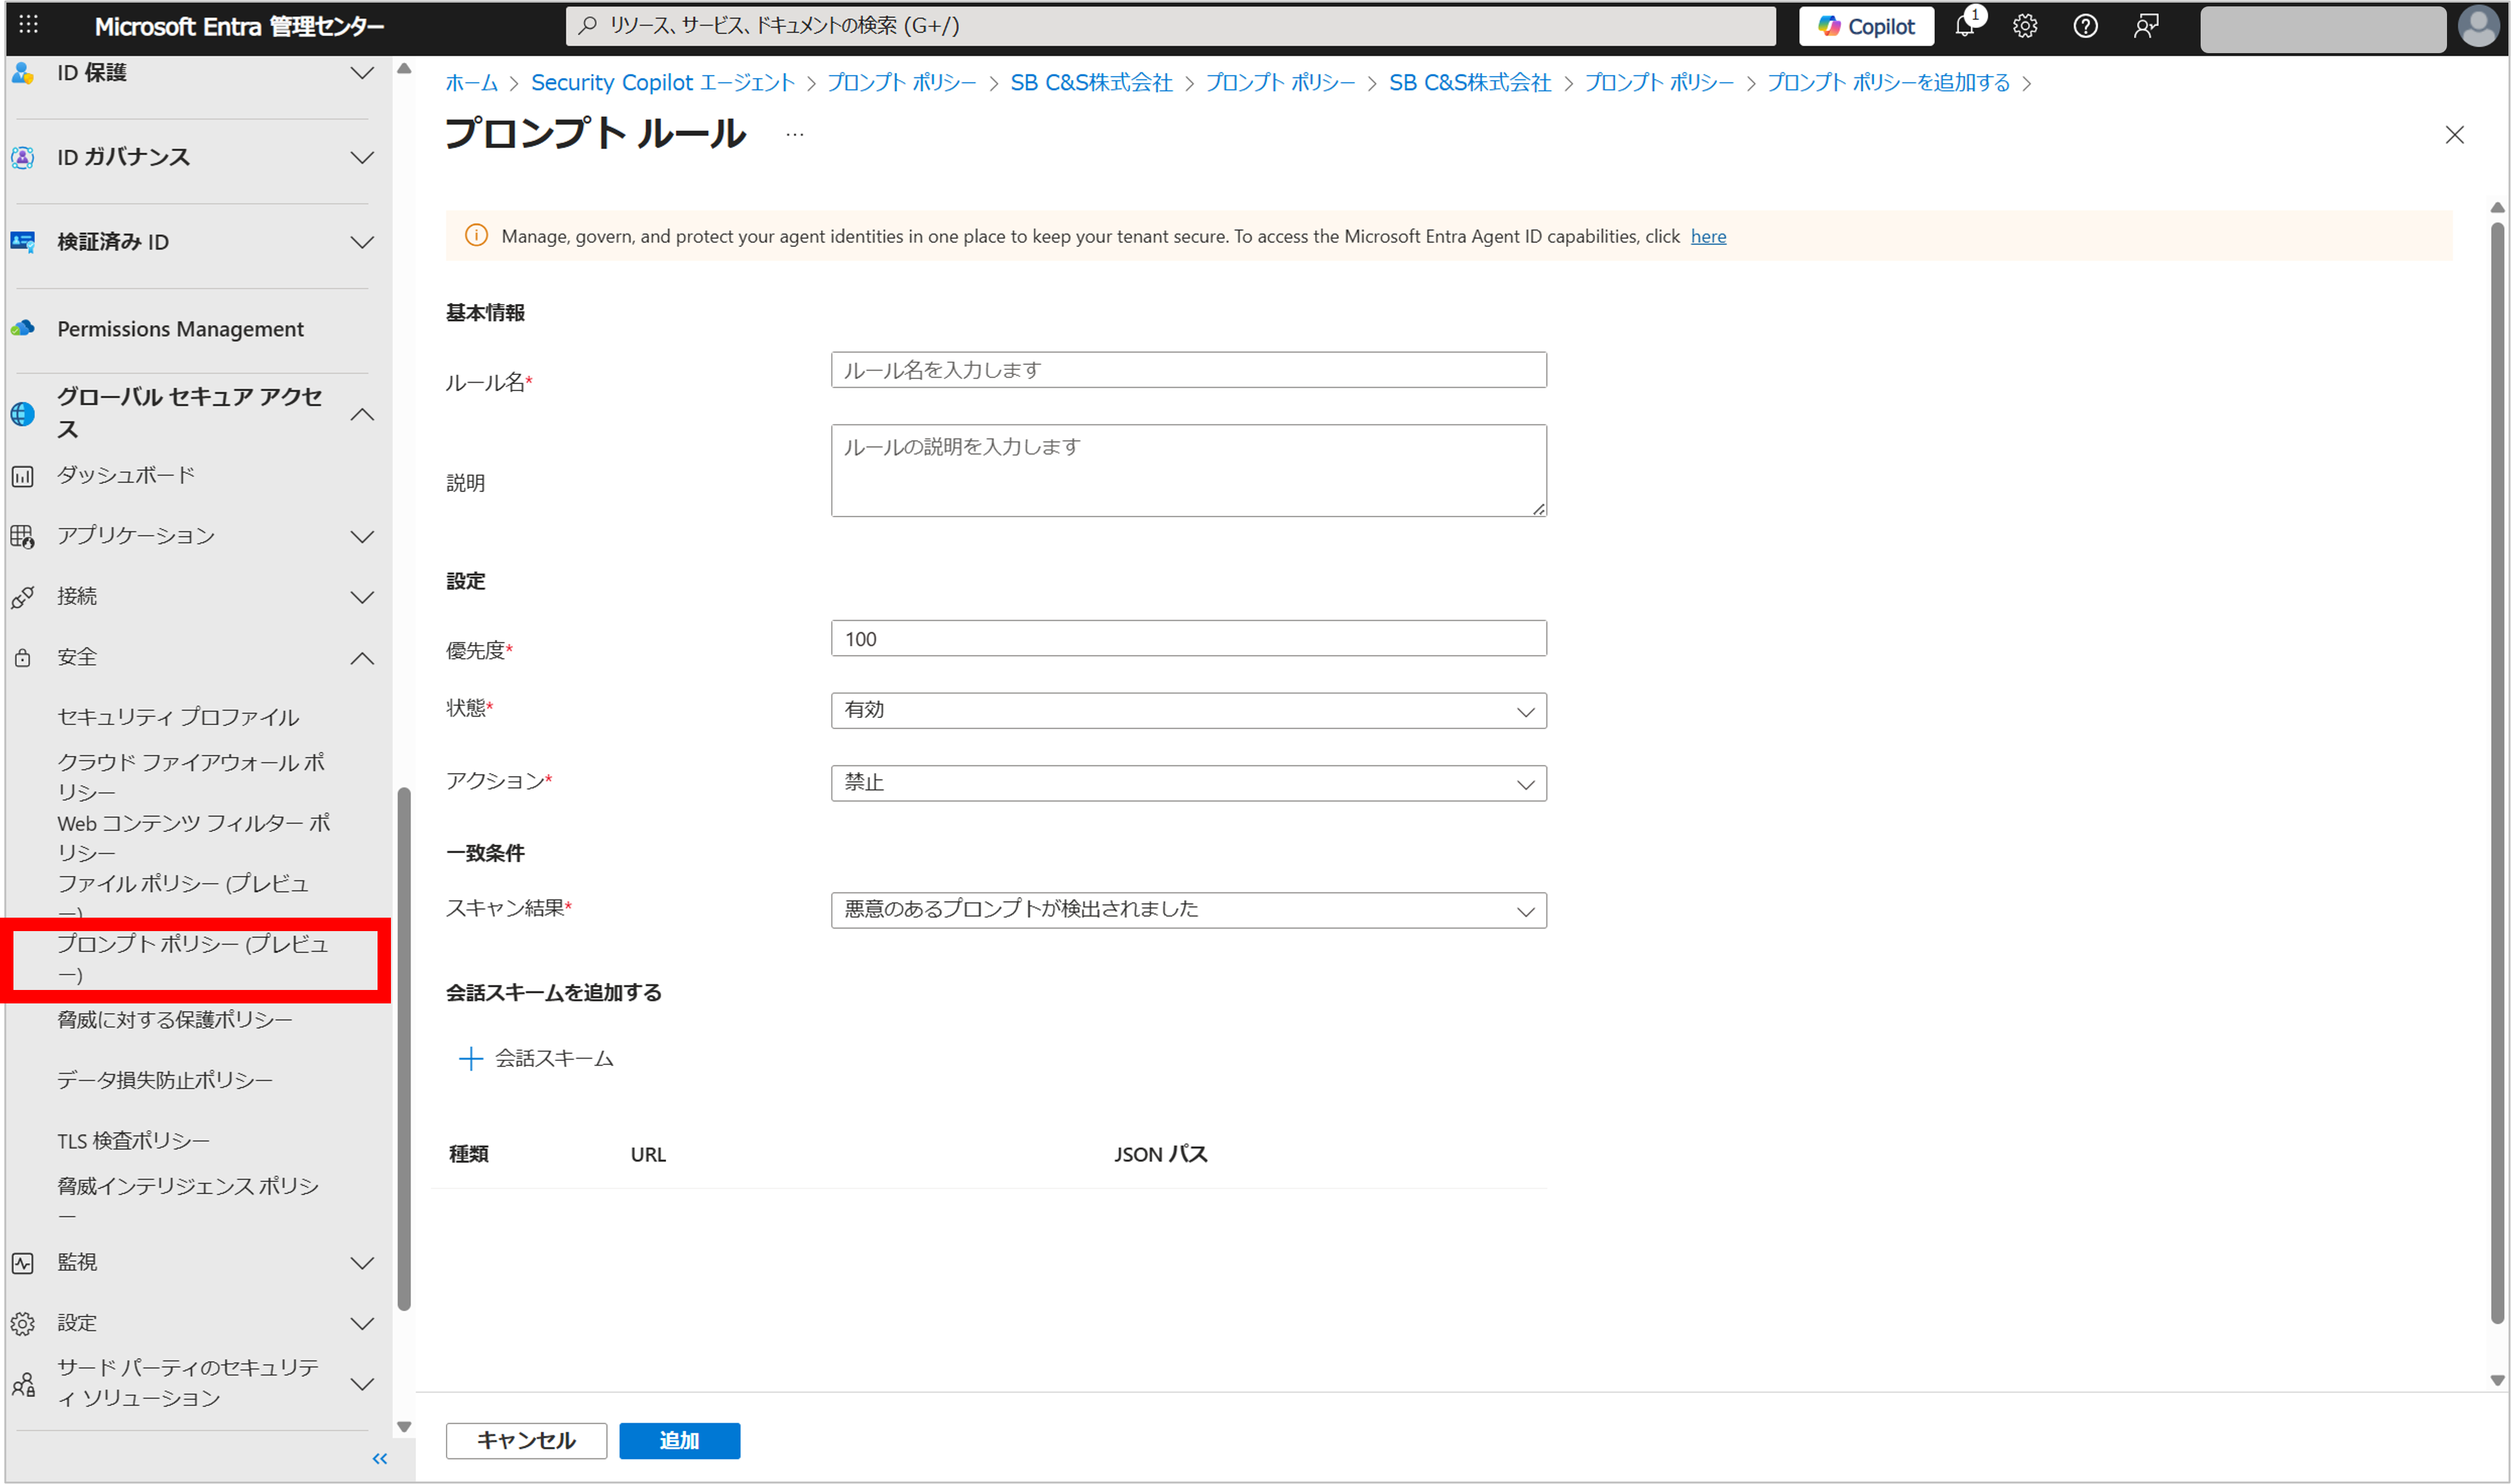Click the blue 追加 button
Viewport: 2511px width, 1484px height.
679,1440
